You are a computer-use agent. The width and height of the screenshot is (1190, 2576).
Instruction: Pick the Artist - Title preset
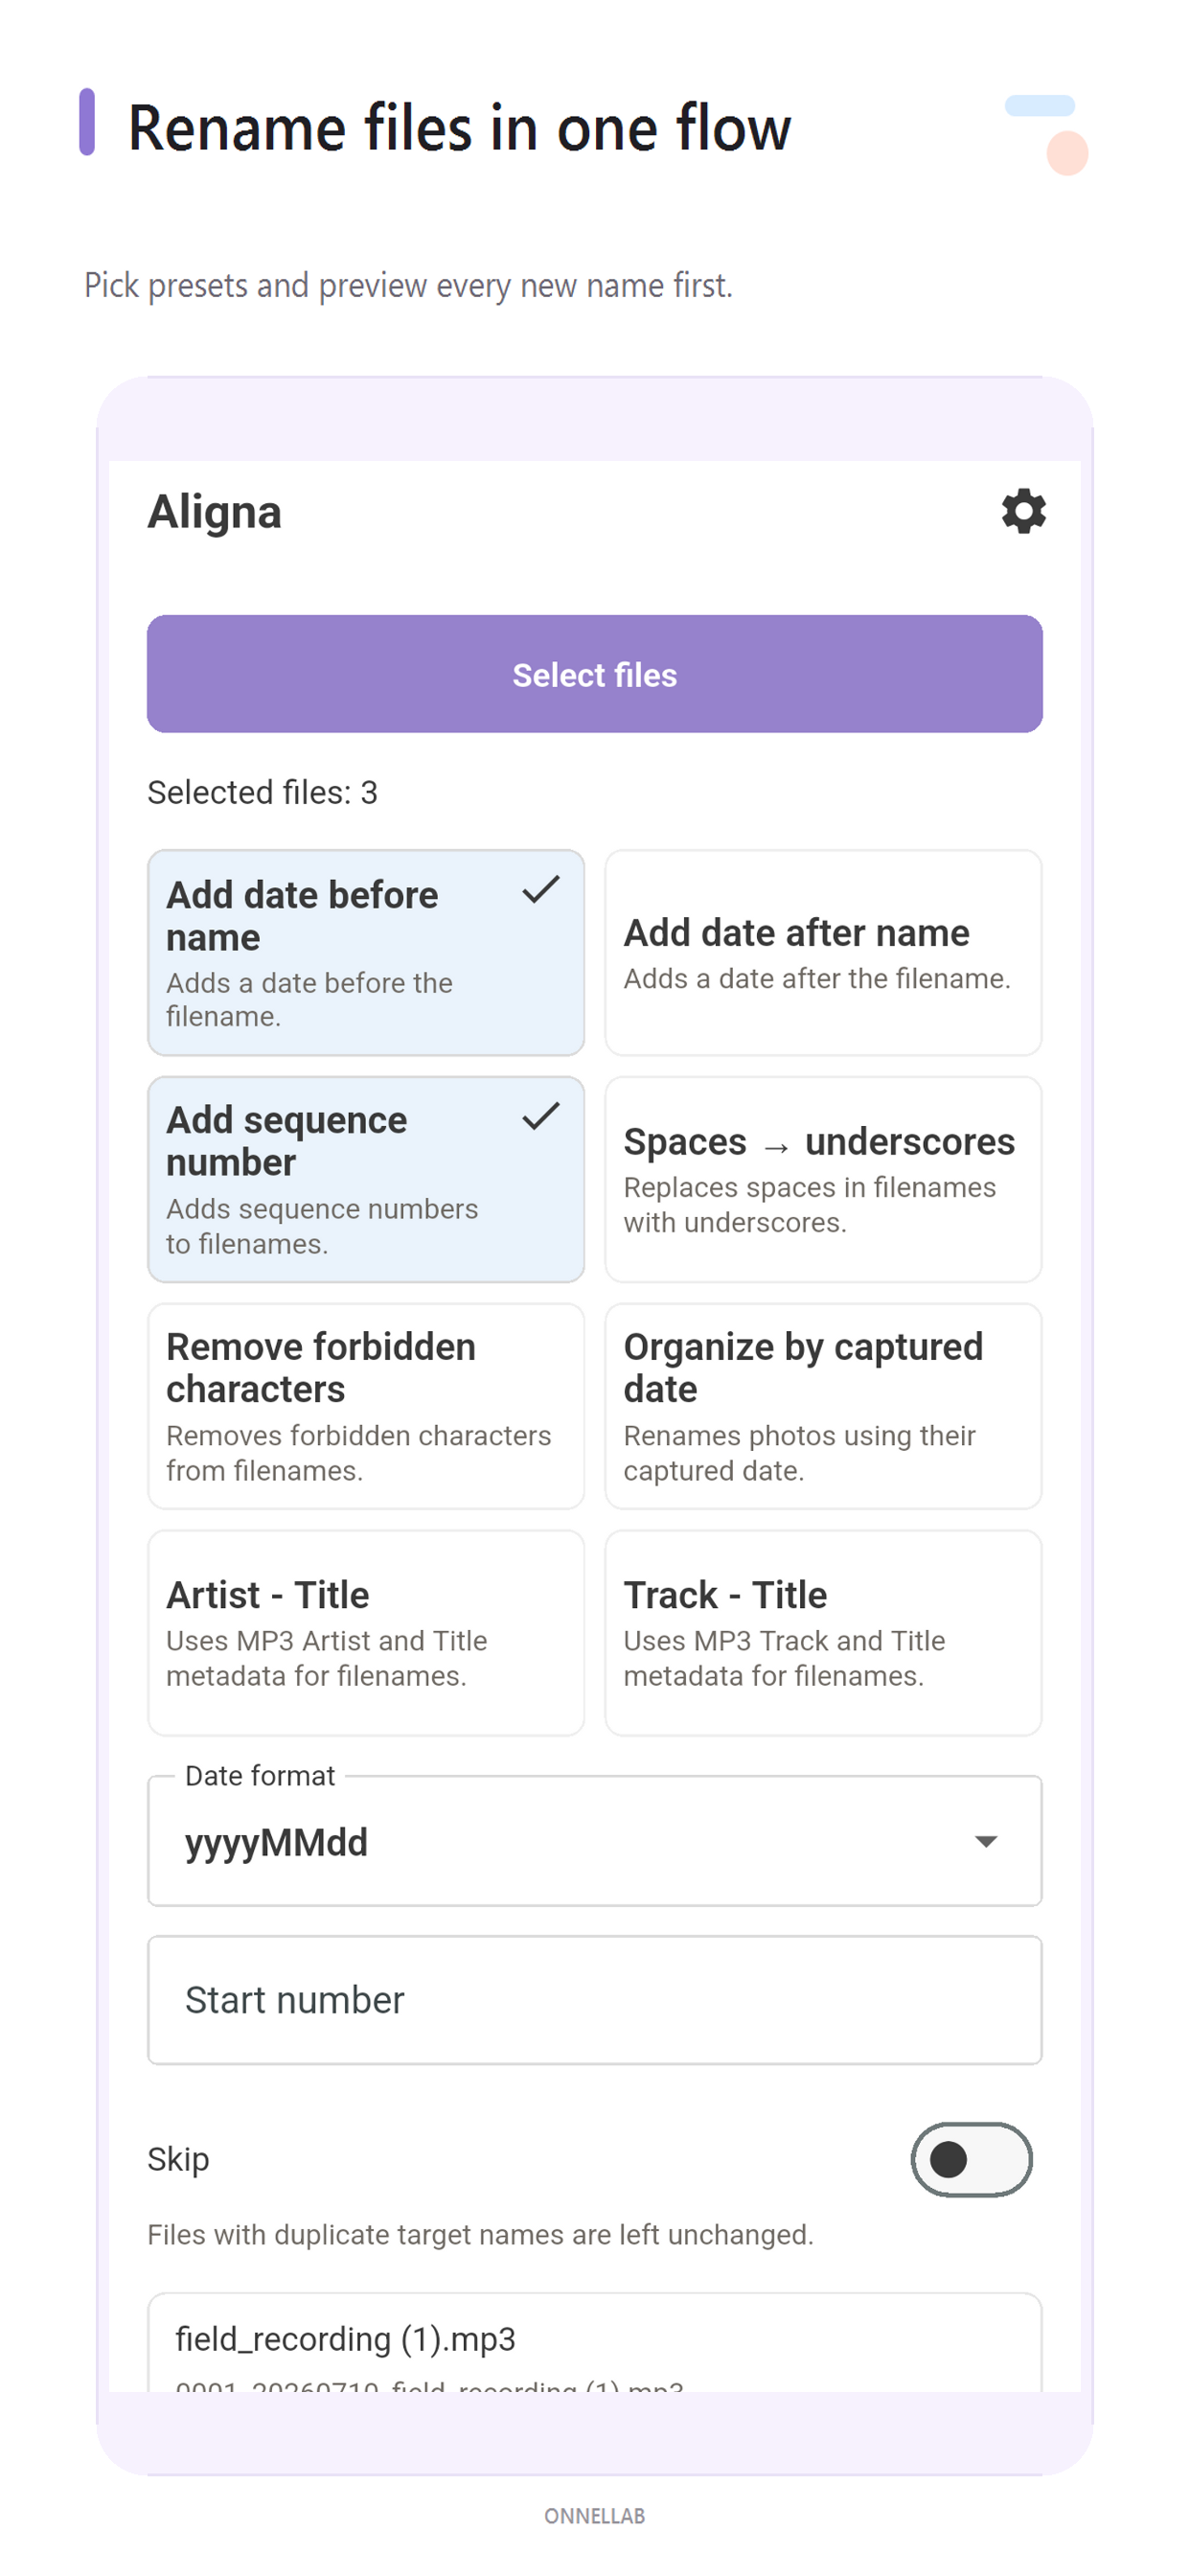point(366,1633)
